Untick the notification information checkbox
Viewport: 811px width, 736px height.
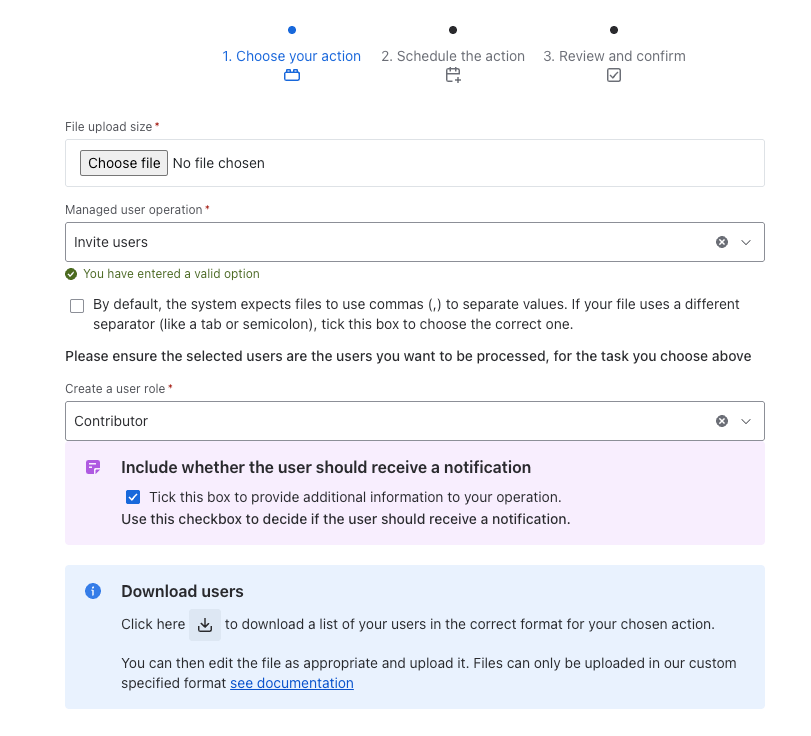(133, 496)
